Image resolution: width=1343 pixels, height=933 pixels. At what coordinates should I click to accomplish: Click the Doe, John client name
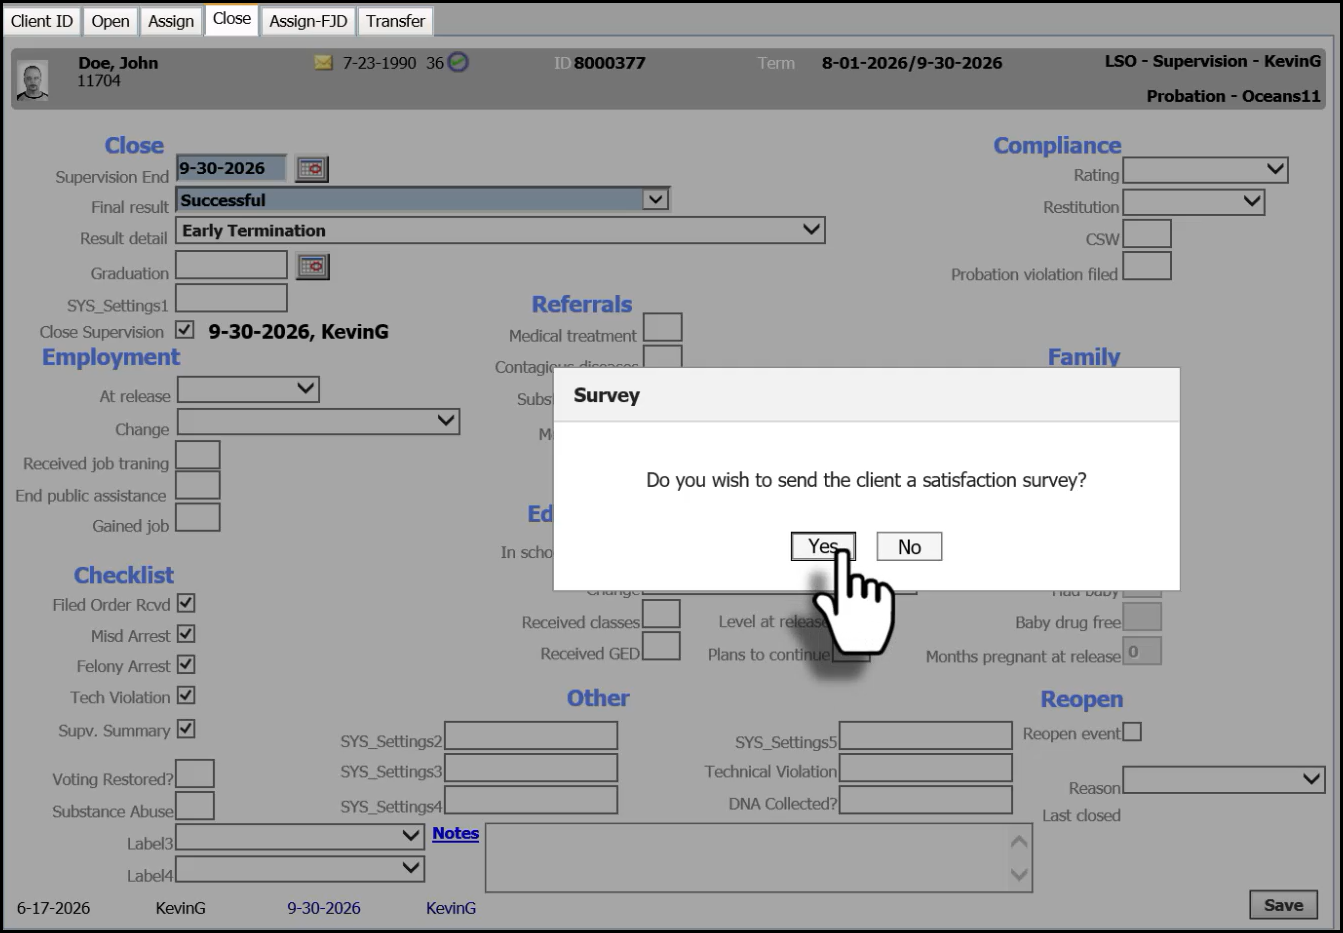click(118, 63)
